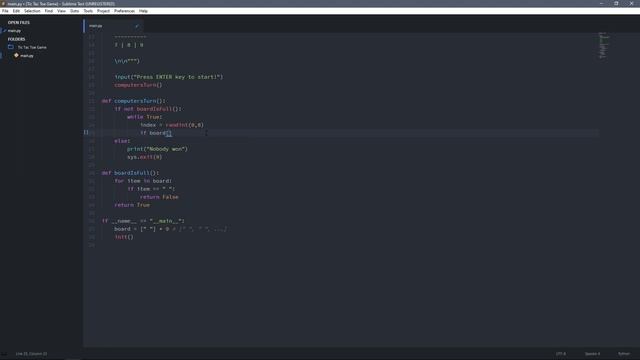
Task: Click the minimap code preview
Action: pyautogui.click(x=604, y=45)
